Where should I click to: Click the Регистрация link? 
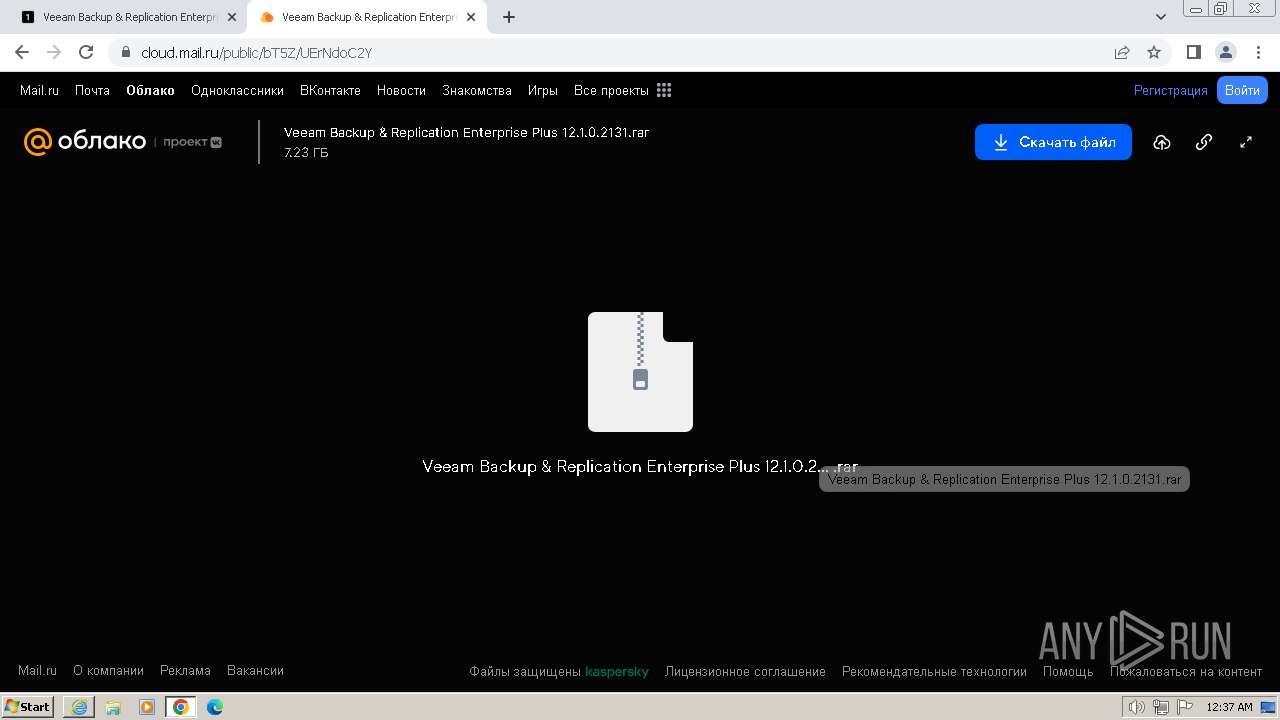pyautogui.click(x=1171, y=90)
